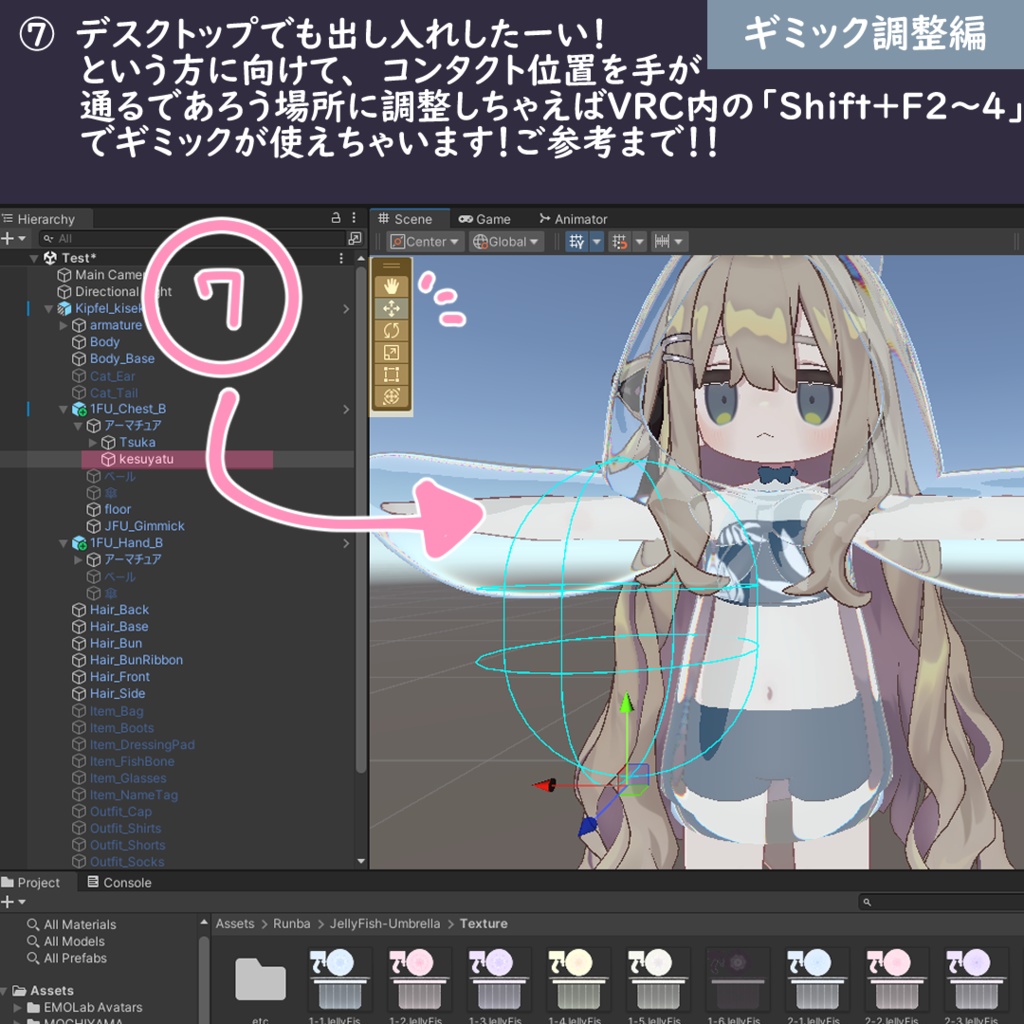Select the 1-6 JellyFis texture thumbnail
The height and width of the screenshot is (1024, 1024).
coord(737,985)
